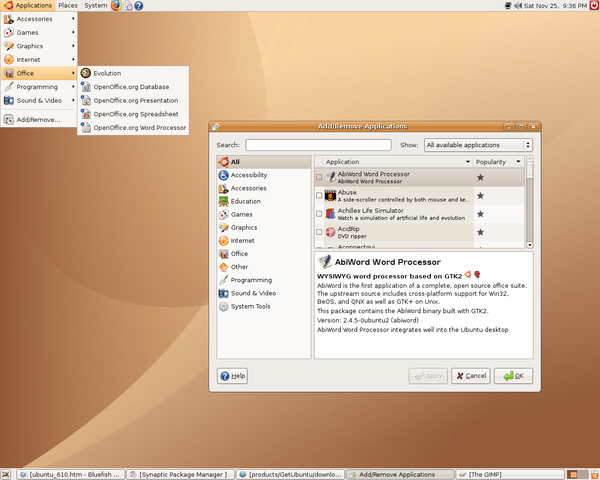
Task: Click the show desktop icon in bottom panel
Action: click(x=6, y=475)
